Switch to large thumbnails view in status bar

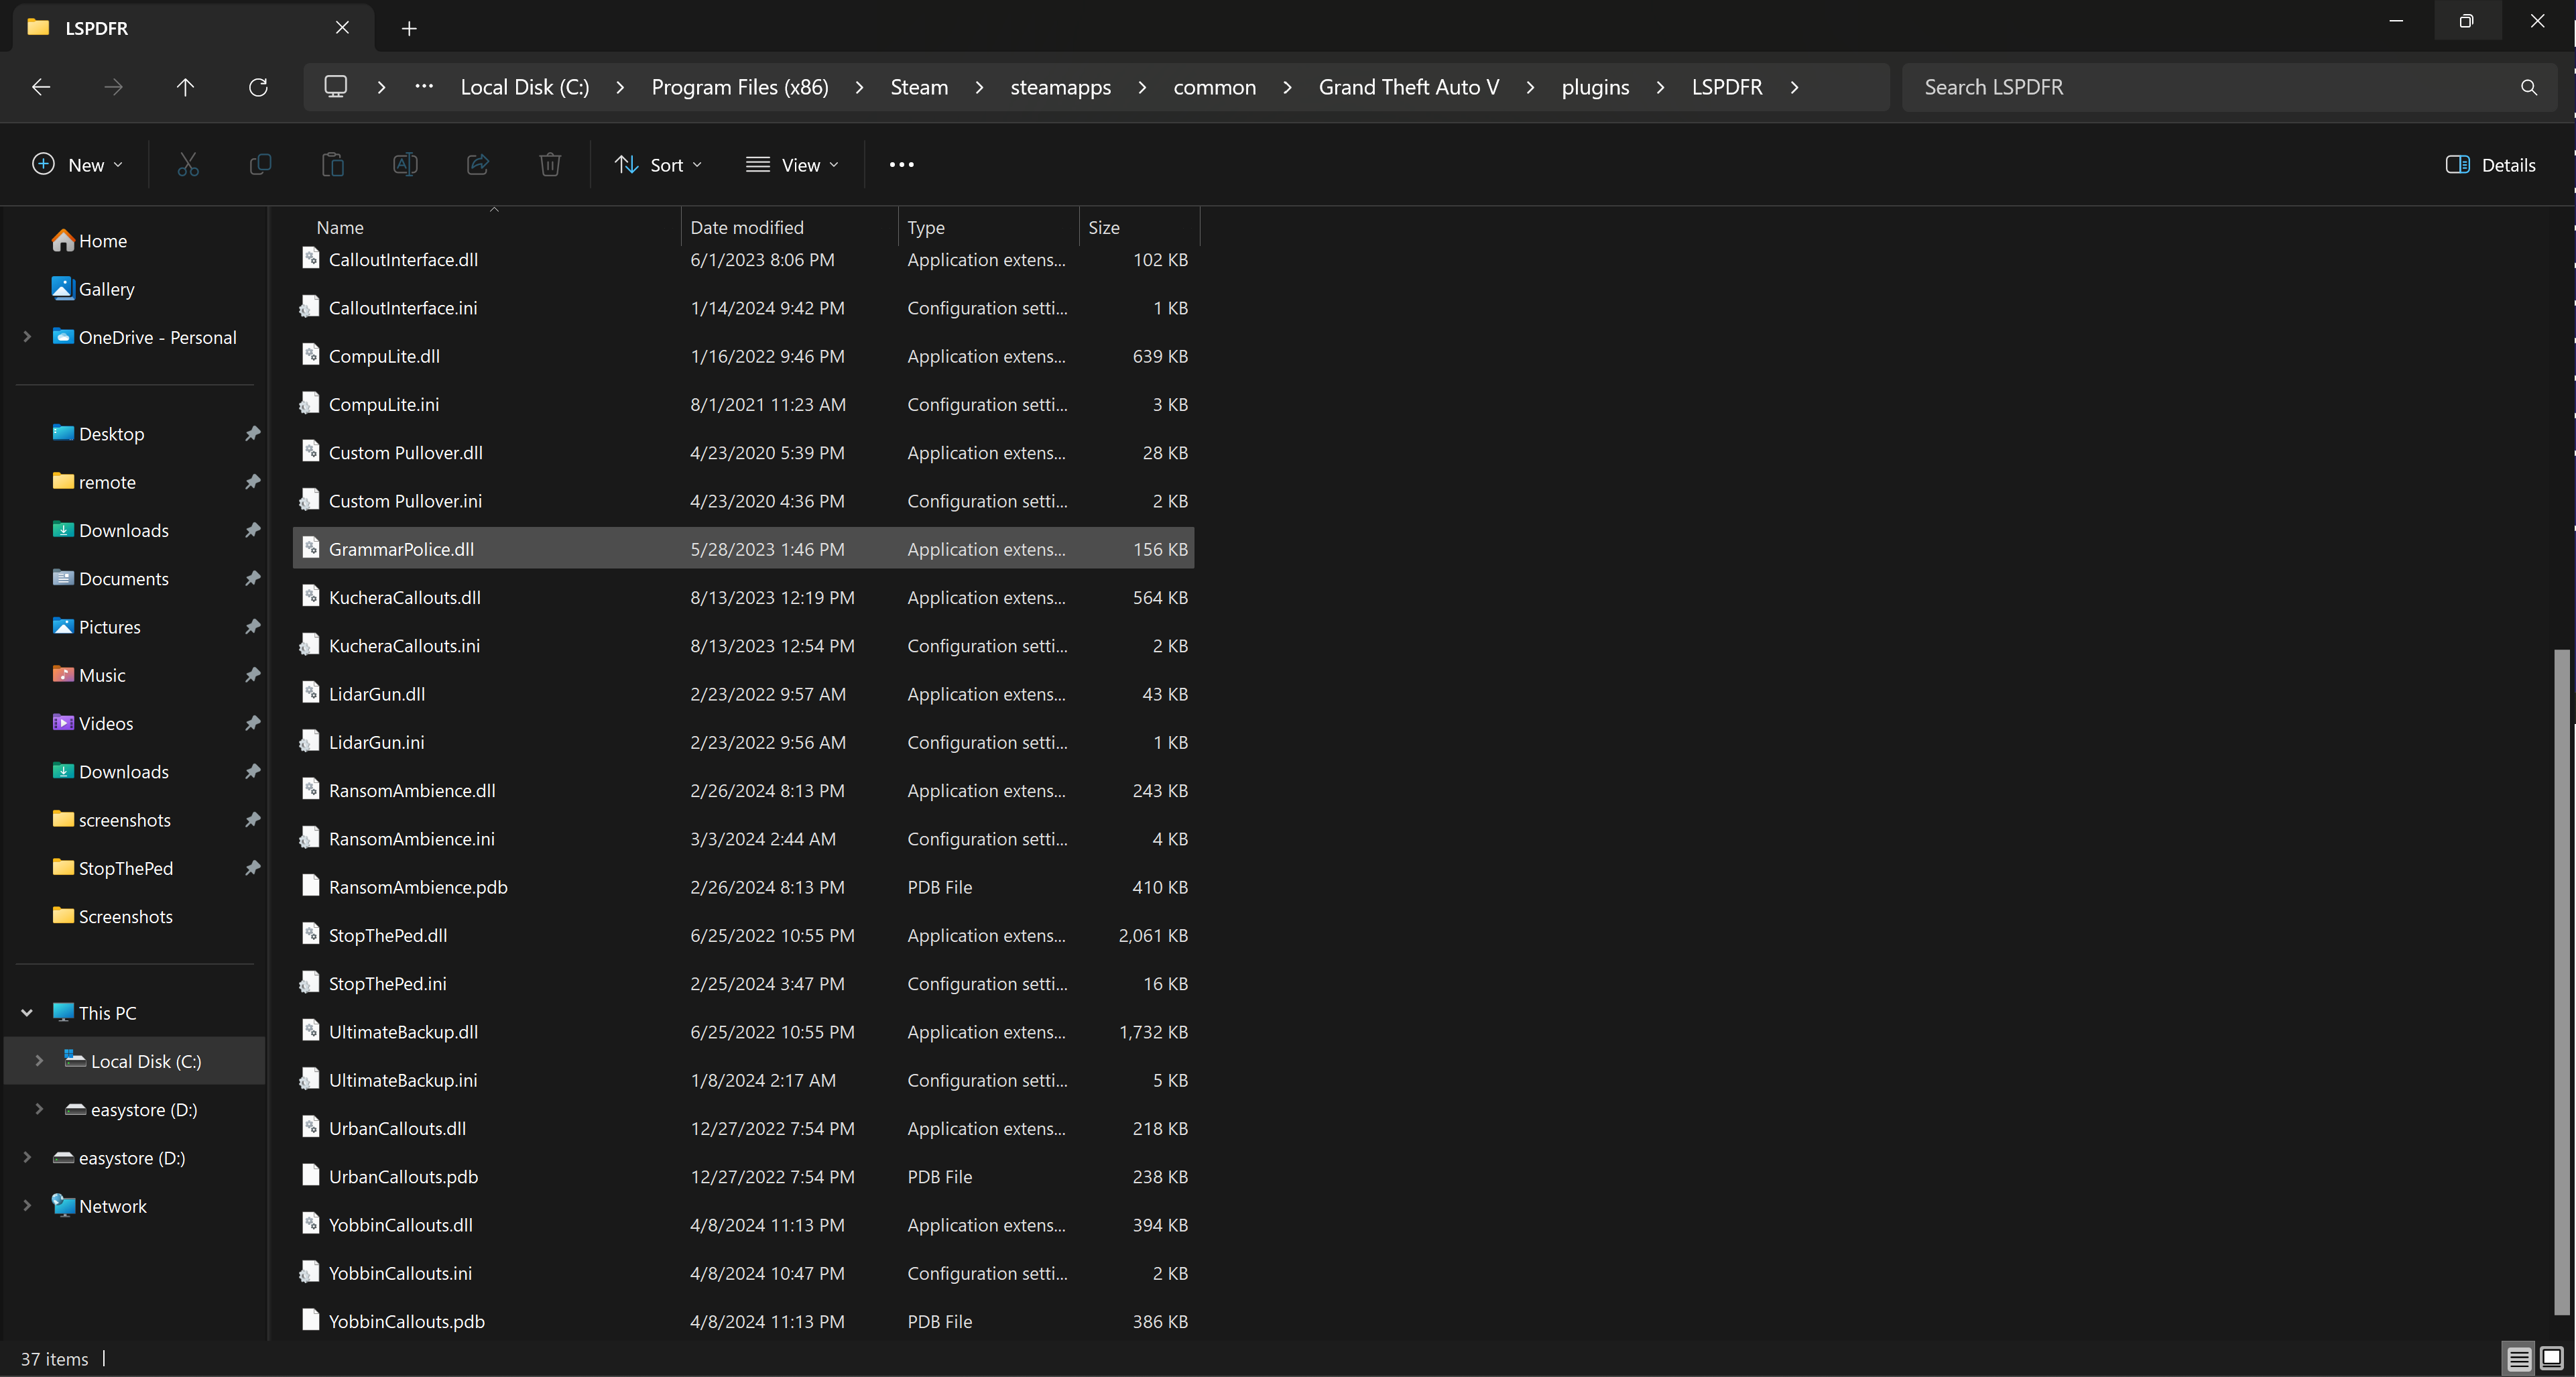2551,1358
